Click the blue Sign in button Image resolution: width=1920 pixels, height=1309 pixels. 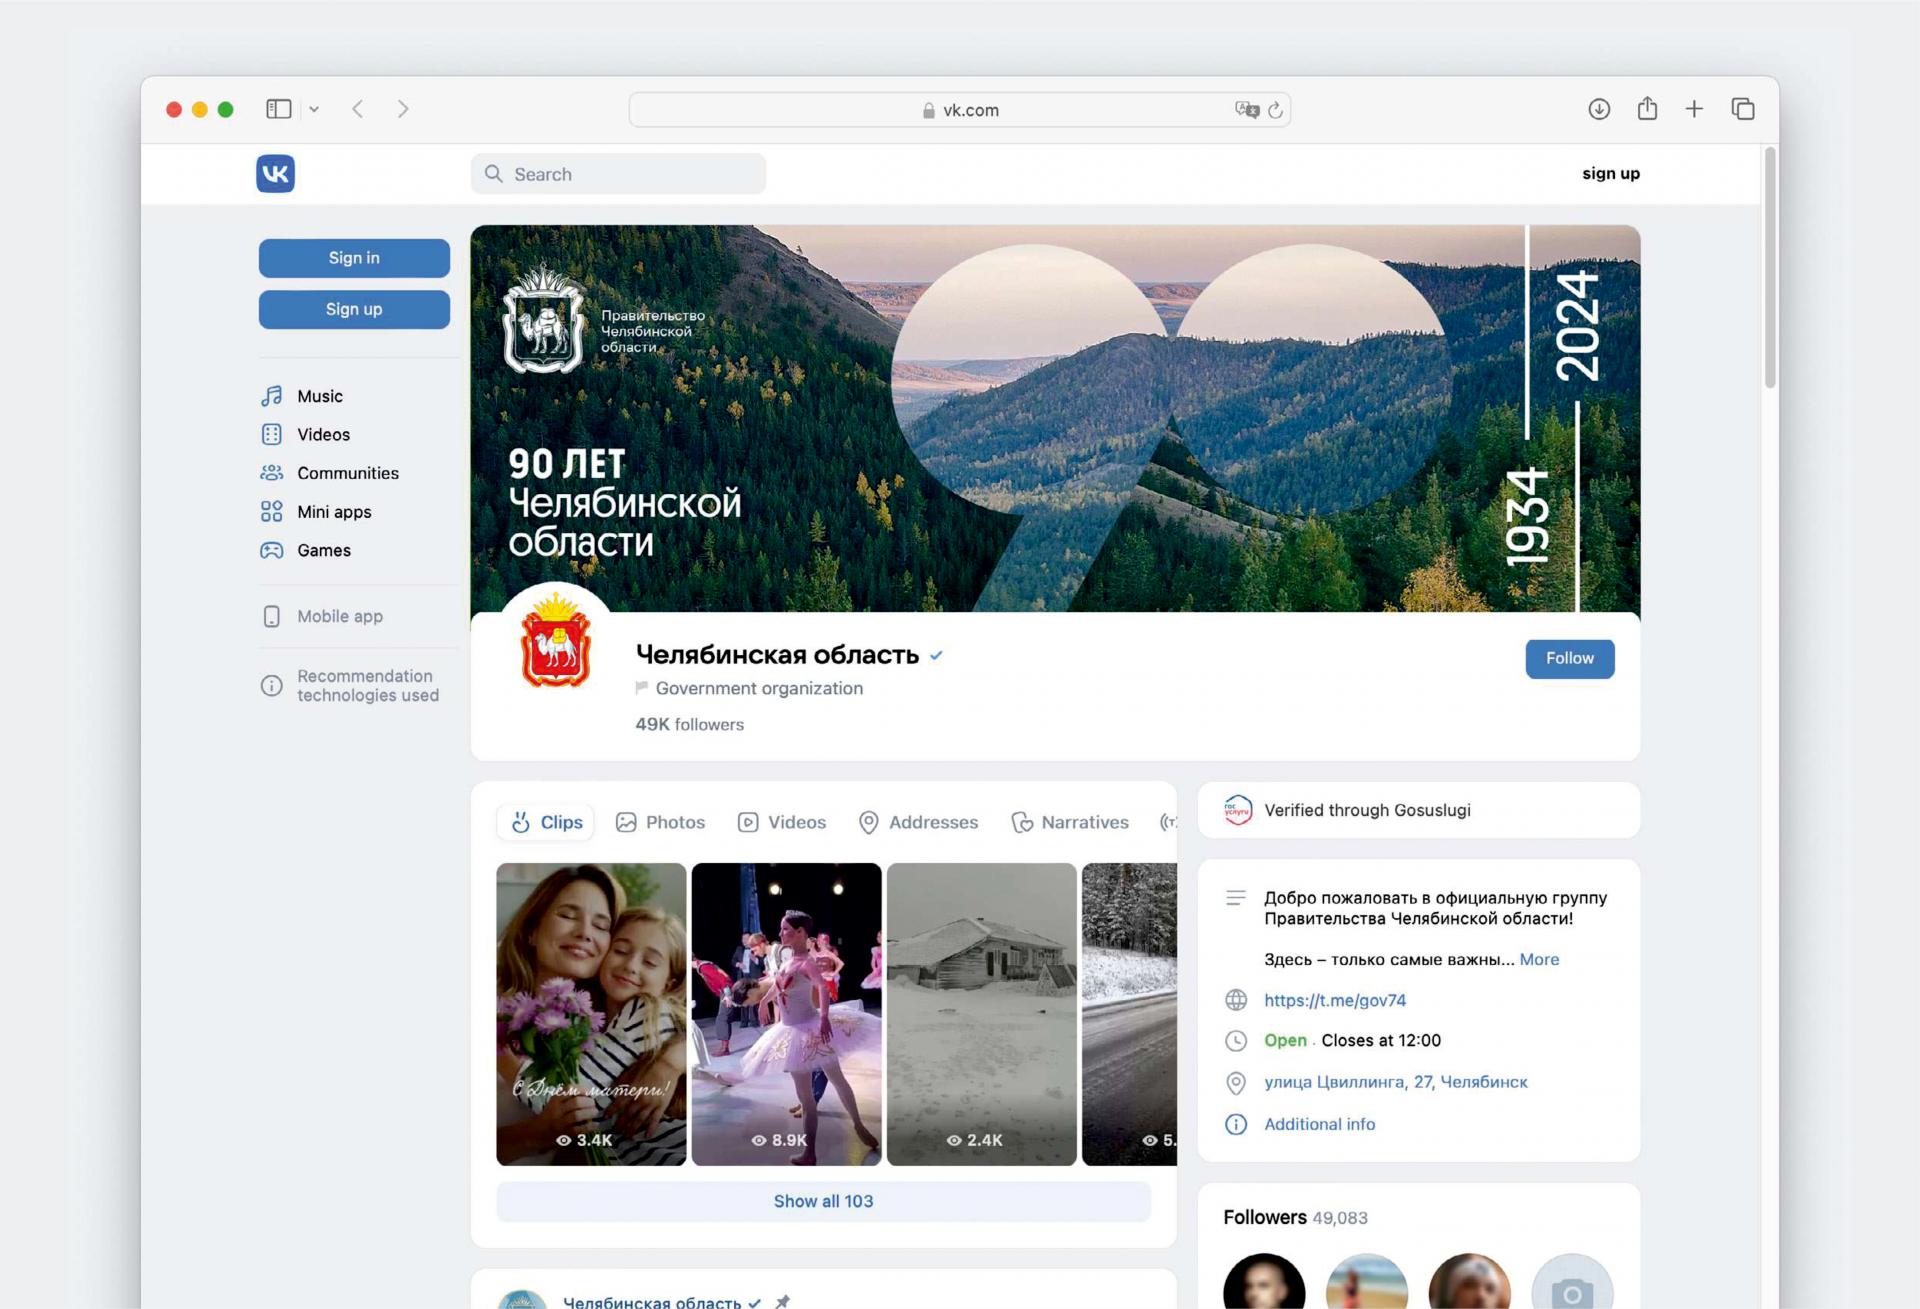tap(354, 258)
